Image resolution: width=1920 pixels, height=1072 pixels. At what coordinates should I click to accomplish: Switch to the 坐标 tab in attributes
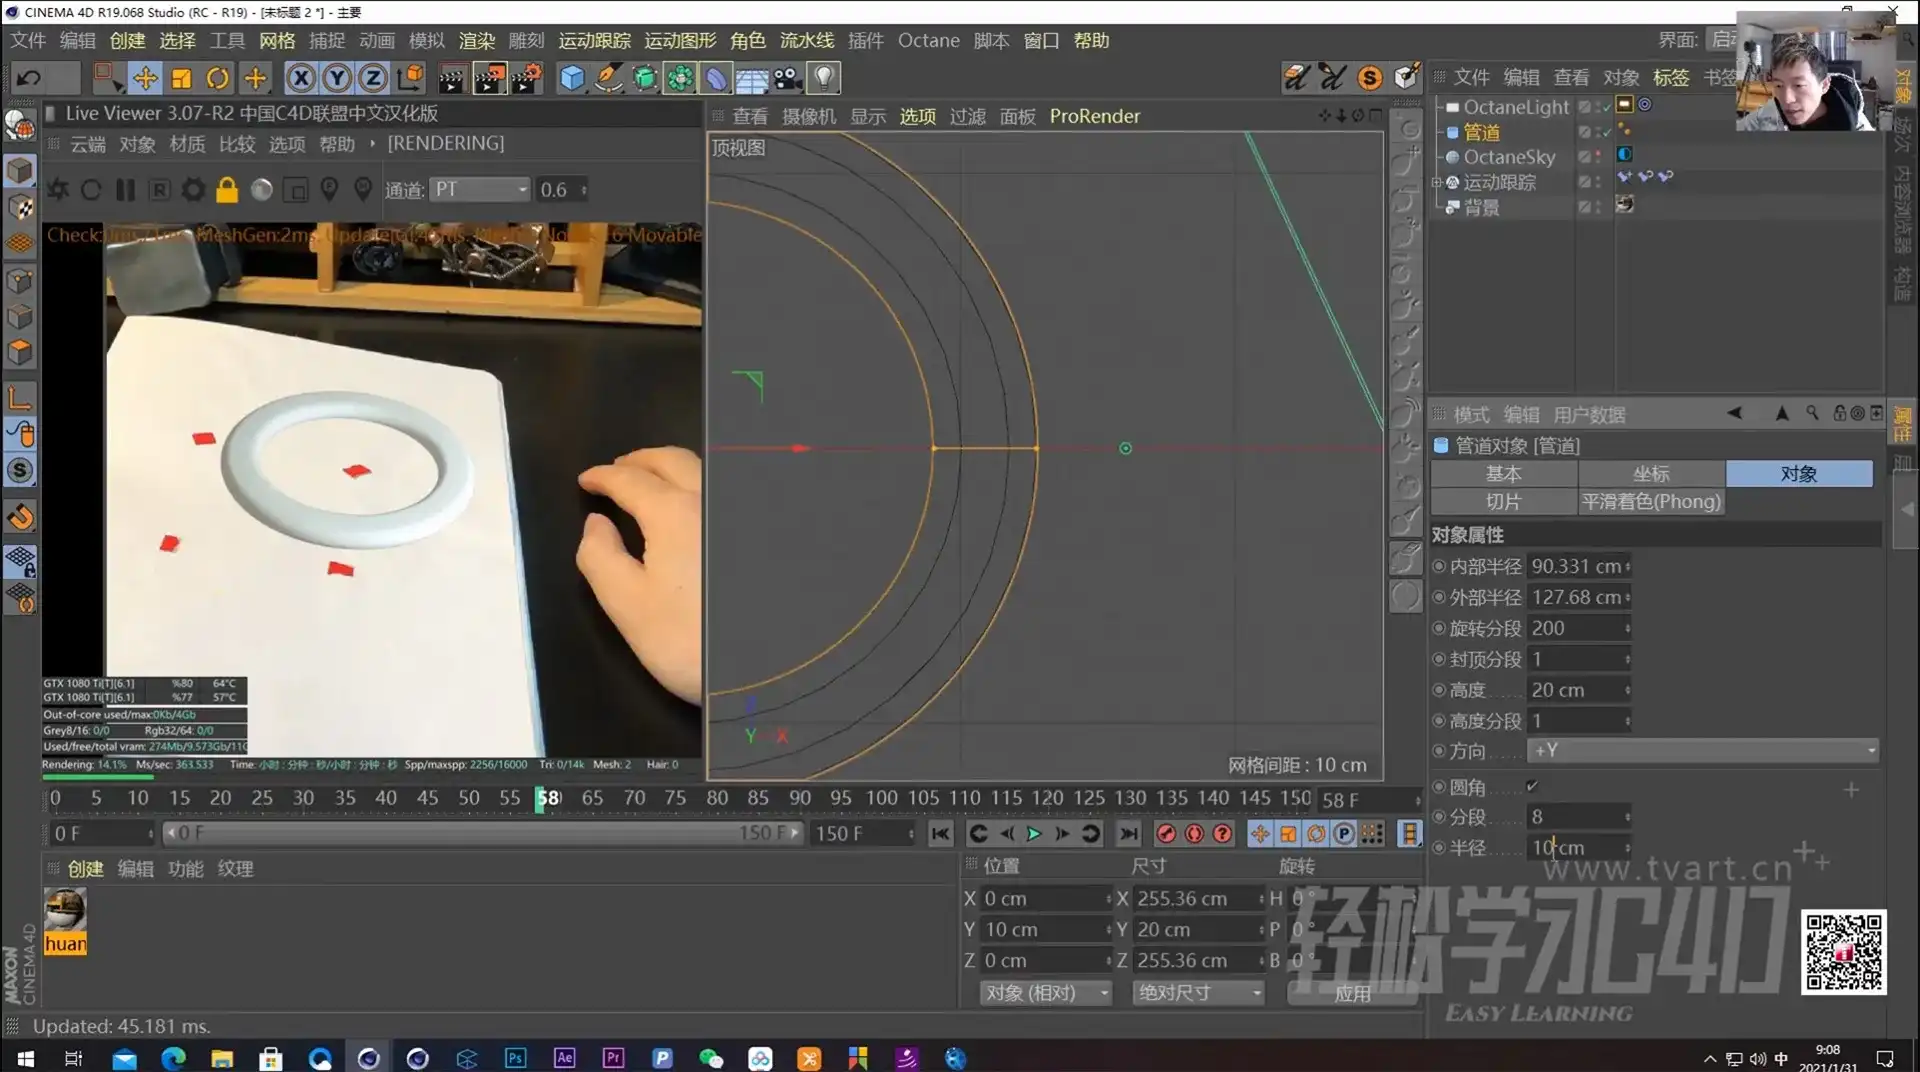1651,473
